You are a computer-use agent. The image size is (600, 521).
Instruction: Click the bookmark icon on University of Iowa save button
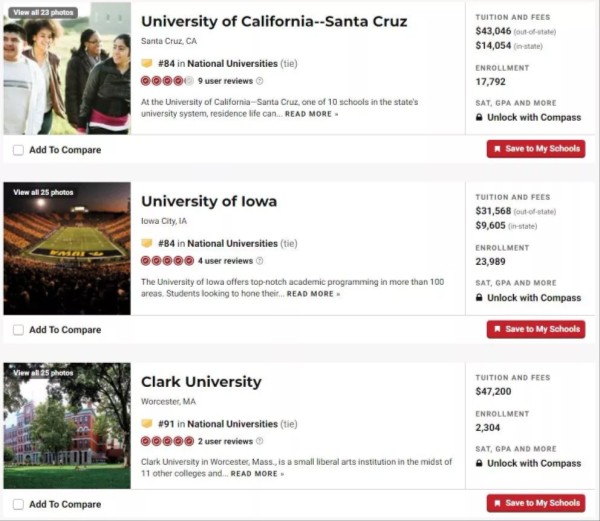497,329
